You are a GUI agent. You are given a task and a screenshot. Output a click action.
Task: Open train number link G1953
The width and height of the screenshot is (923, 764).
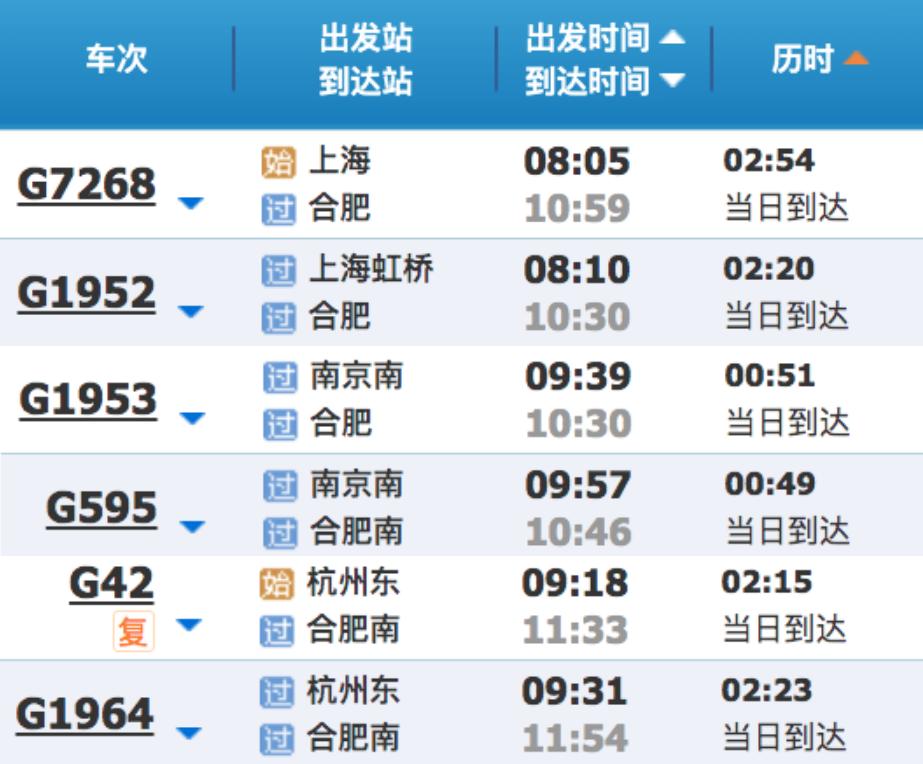[x=88, y=400]
